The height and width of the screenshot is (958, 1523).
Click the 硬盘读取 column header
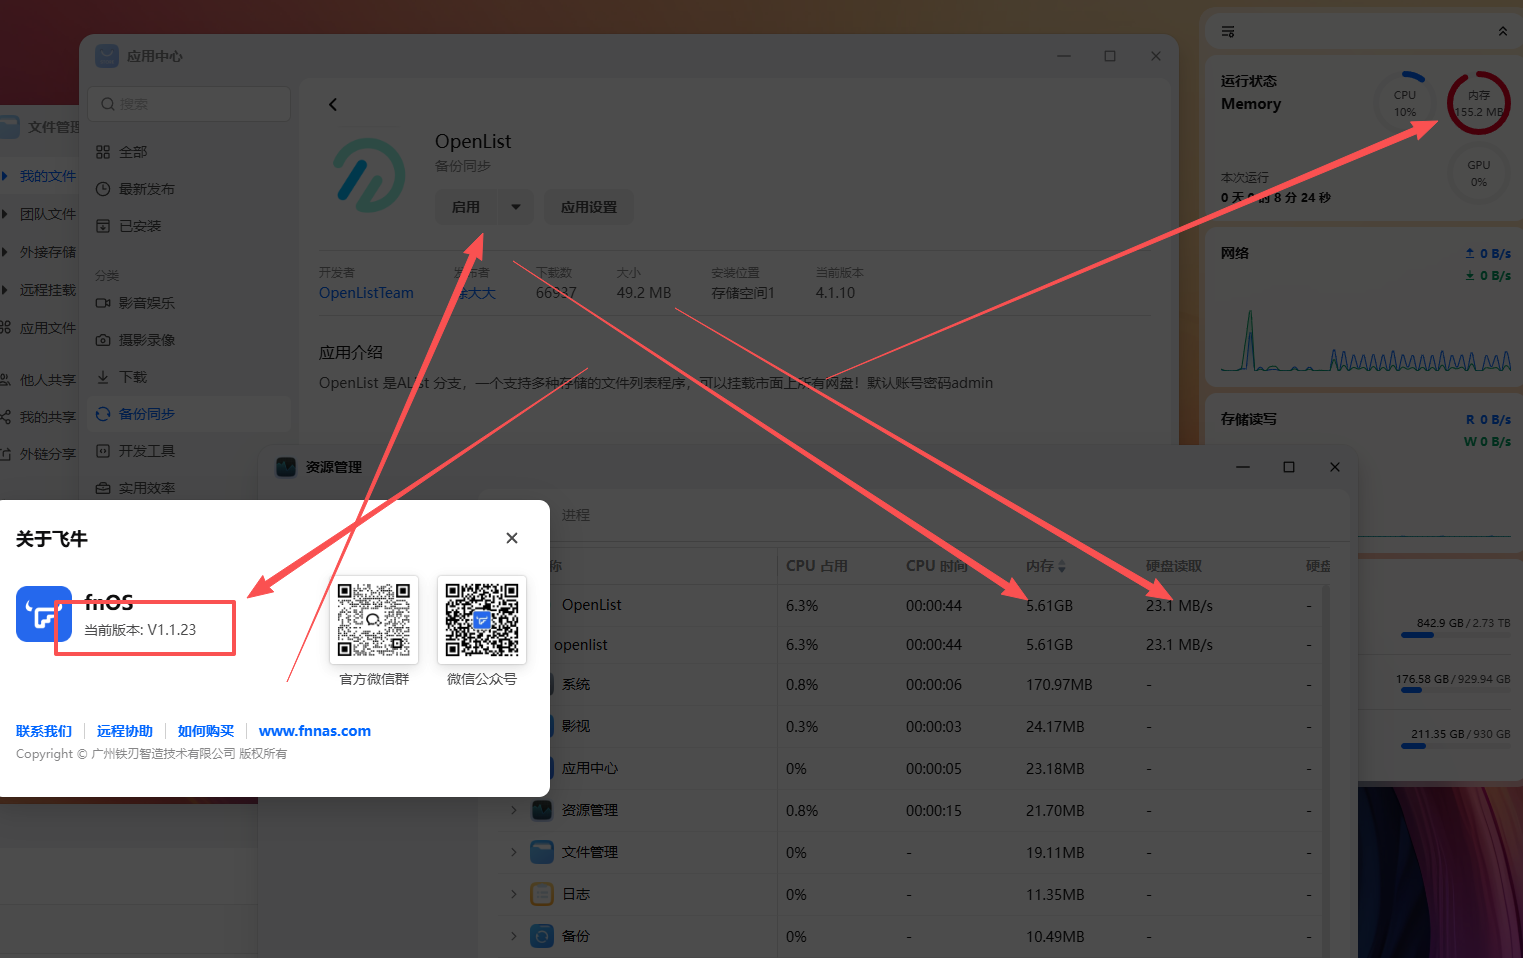pos(1174,566)
